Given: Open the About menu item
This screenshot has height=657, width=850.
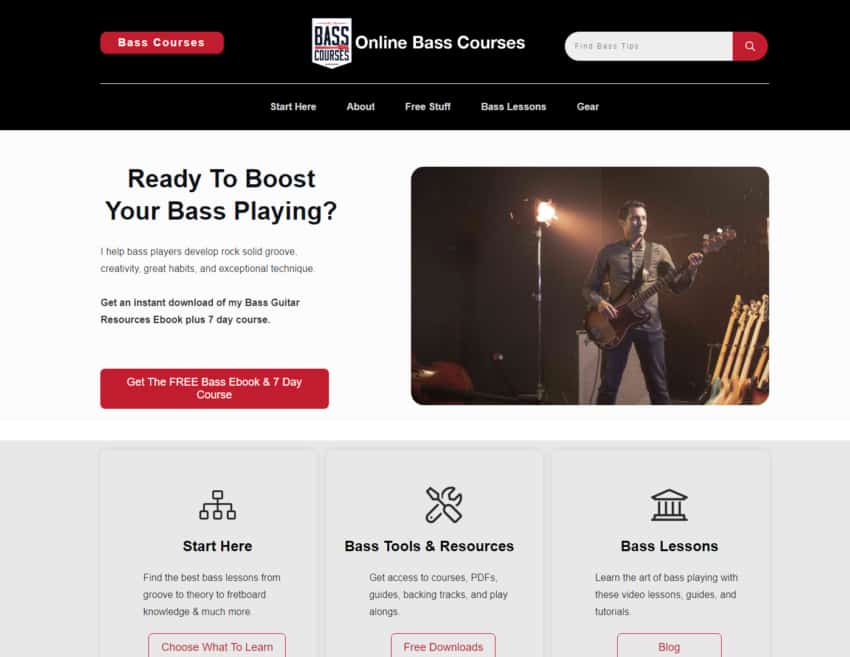Looking at the screenshot, I should 360,107.
